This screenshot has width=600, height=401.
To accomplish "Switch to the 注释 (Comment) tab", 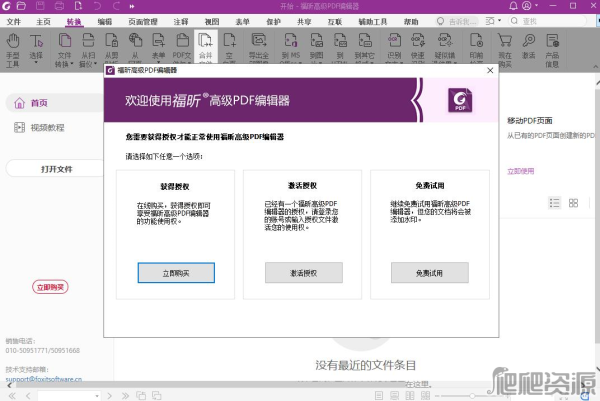I will (181, 22).
